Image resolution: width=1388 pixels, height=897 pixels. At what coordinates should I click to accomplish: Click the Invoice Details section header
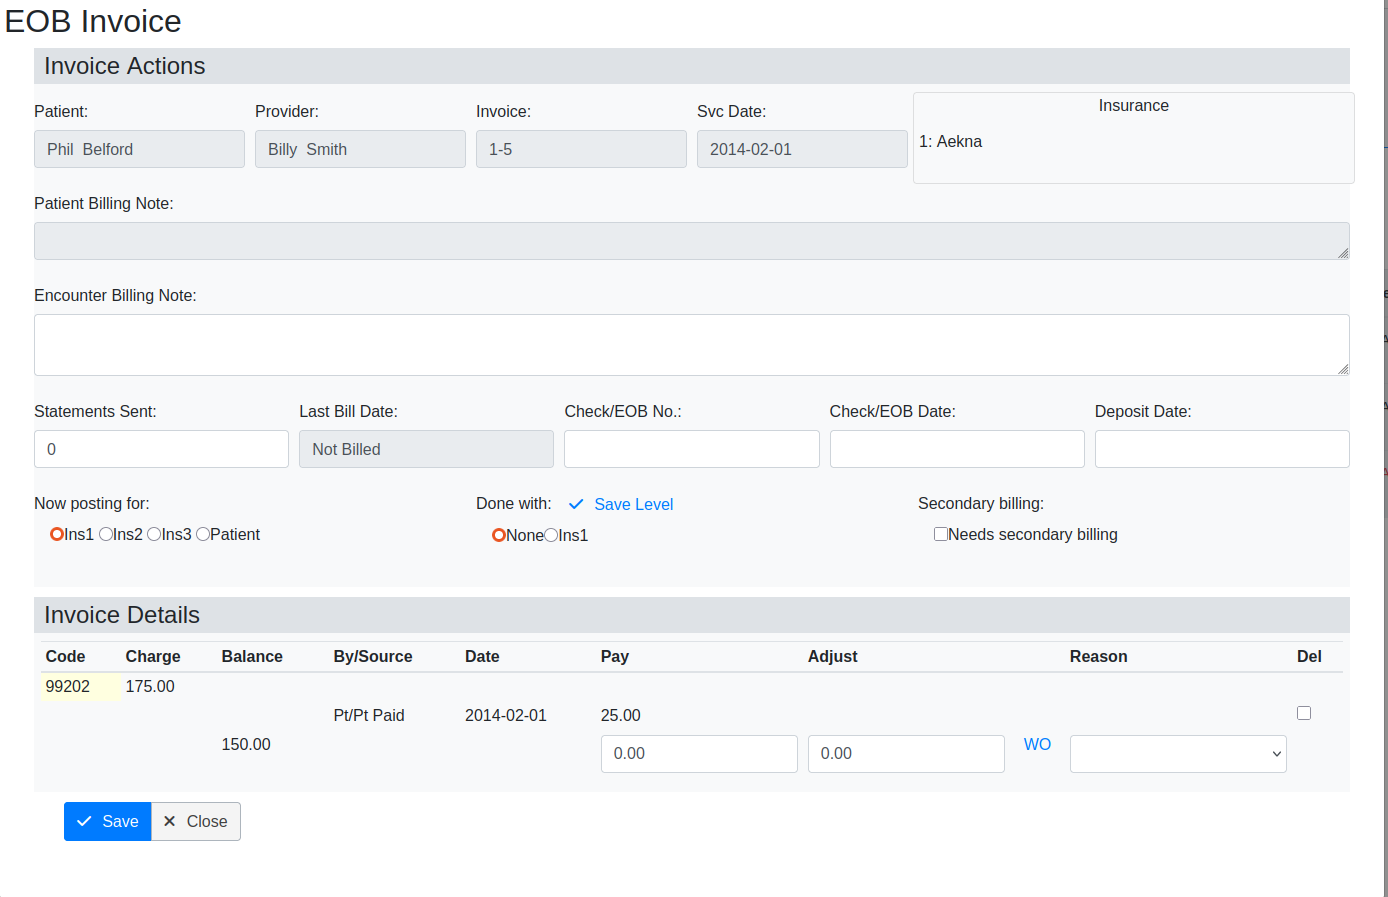tap(692, 615)
